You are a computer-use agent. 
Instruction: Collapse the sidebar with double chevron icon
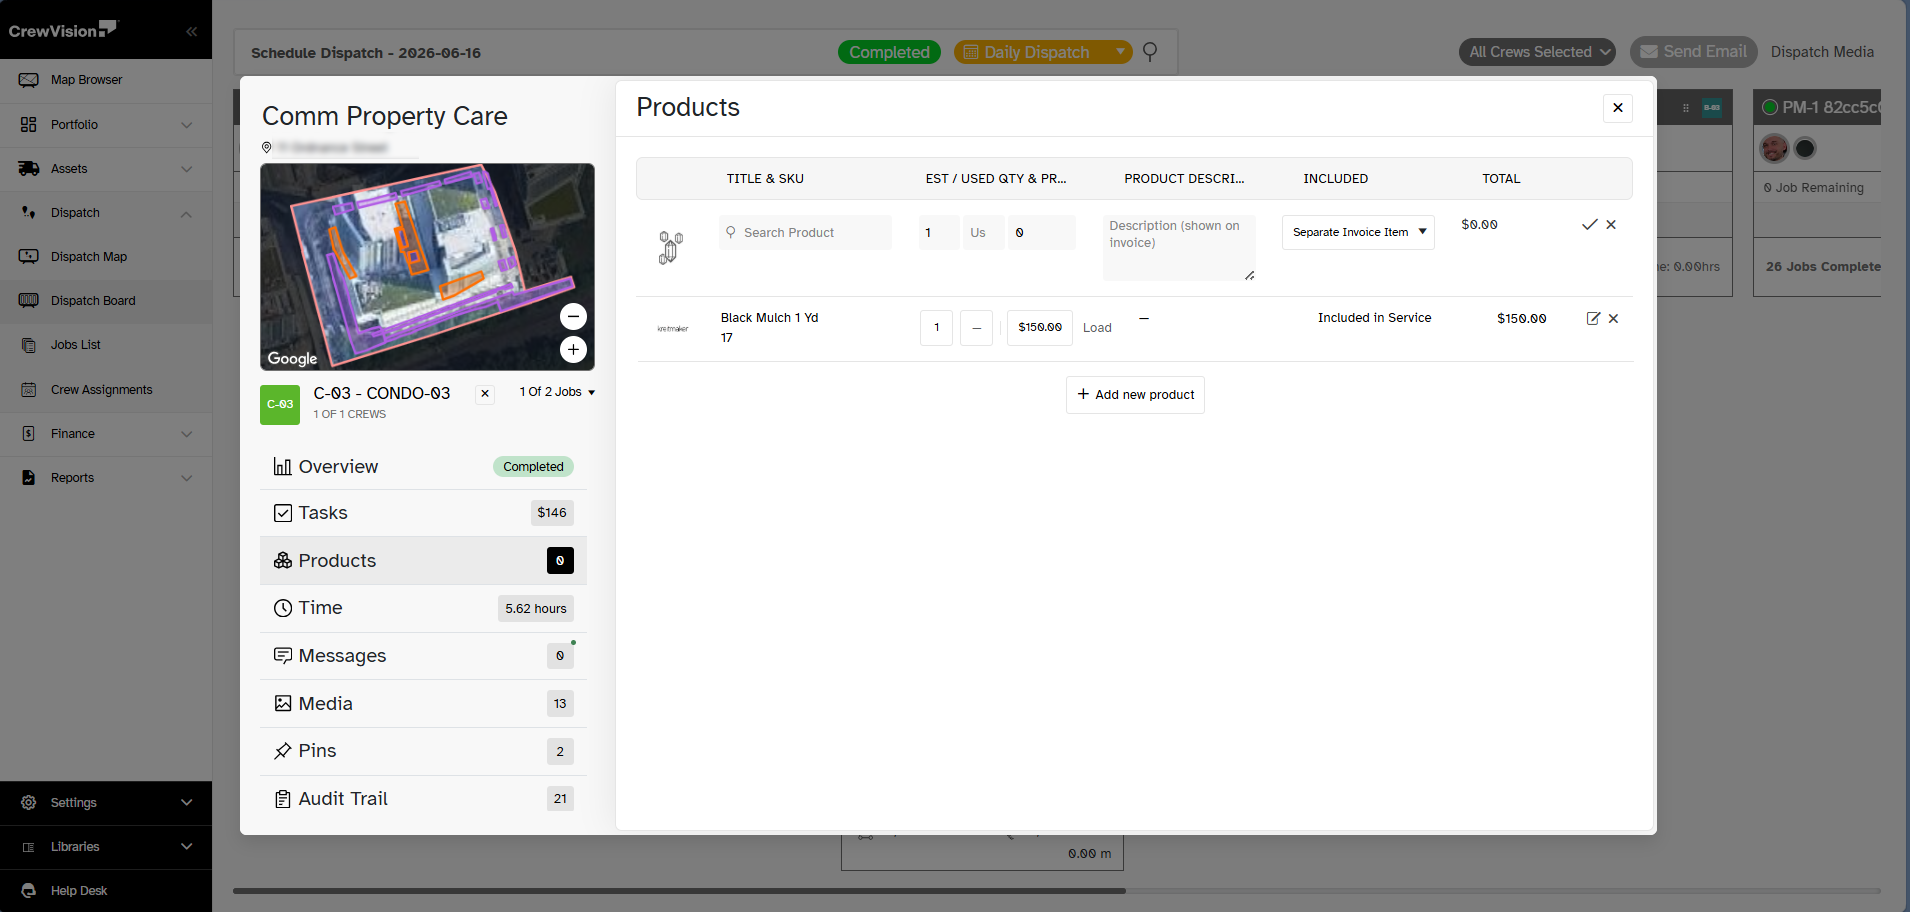[x=191, y=31]
